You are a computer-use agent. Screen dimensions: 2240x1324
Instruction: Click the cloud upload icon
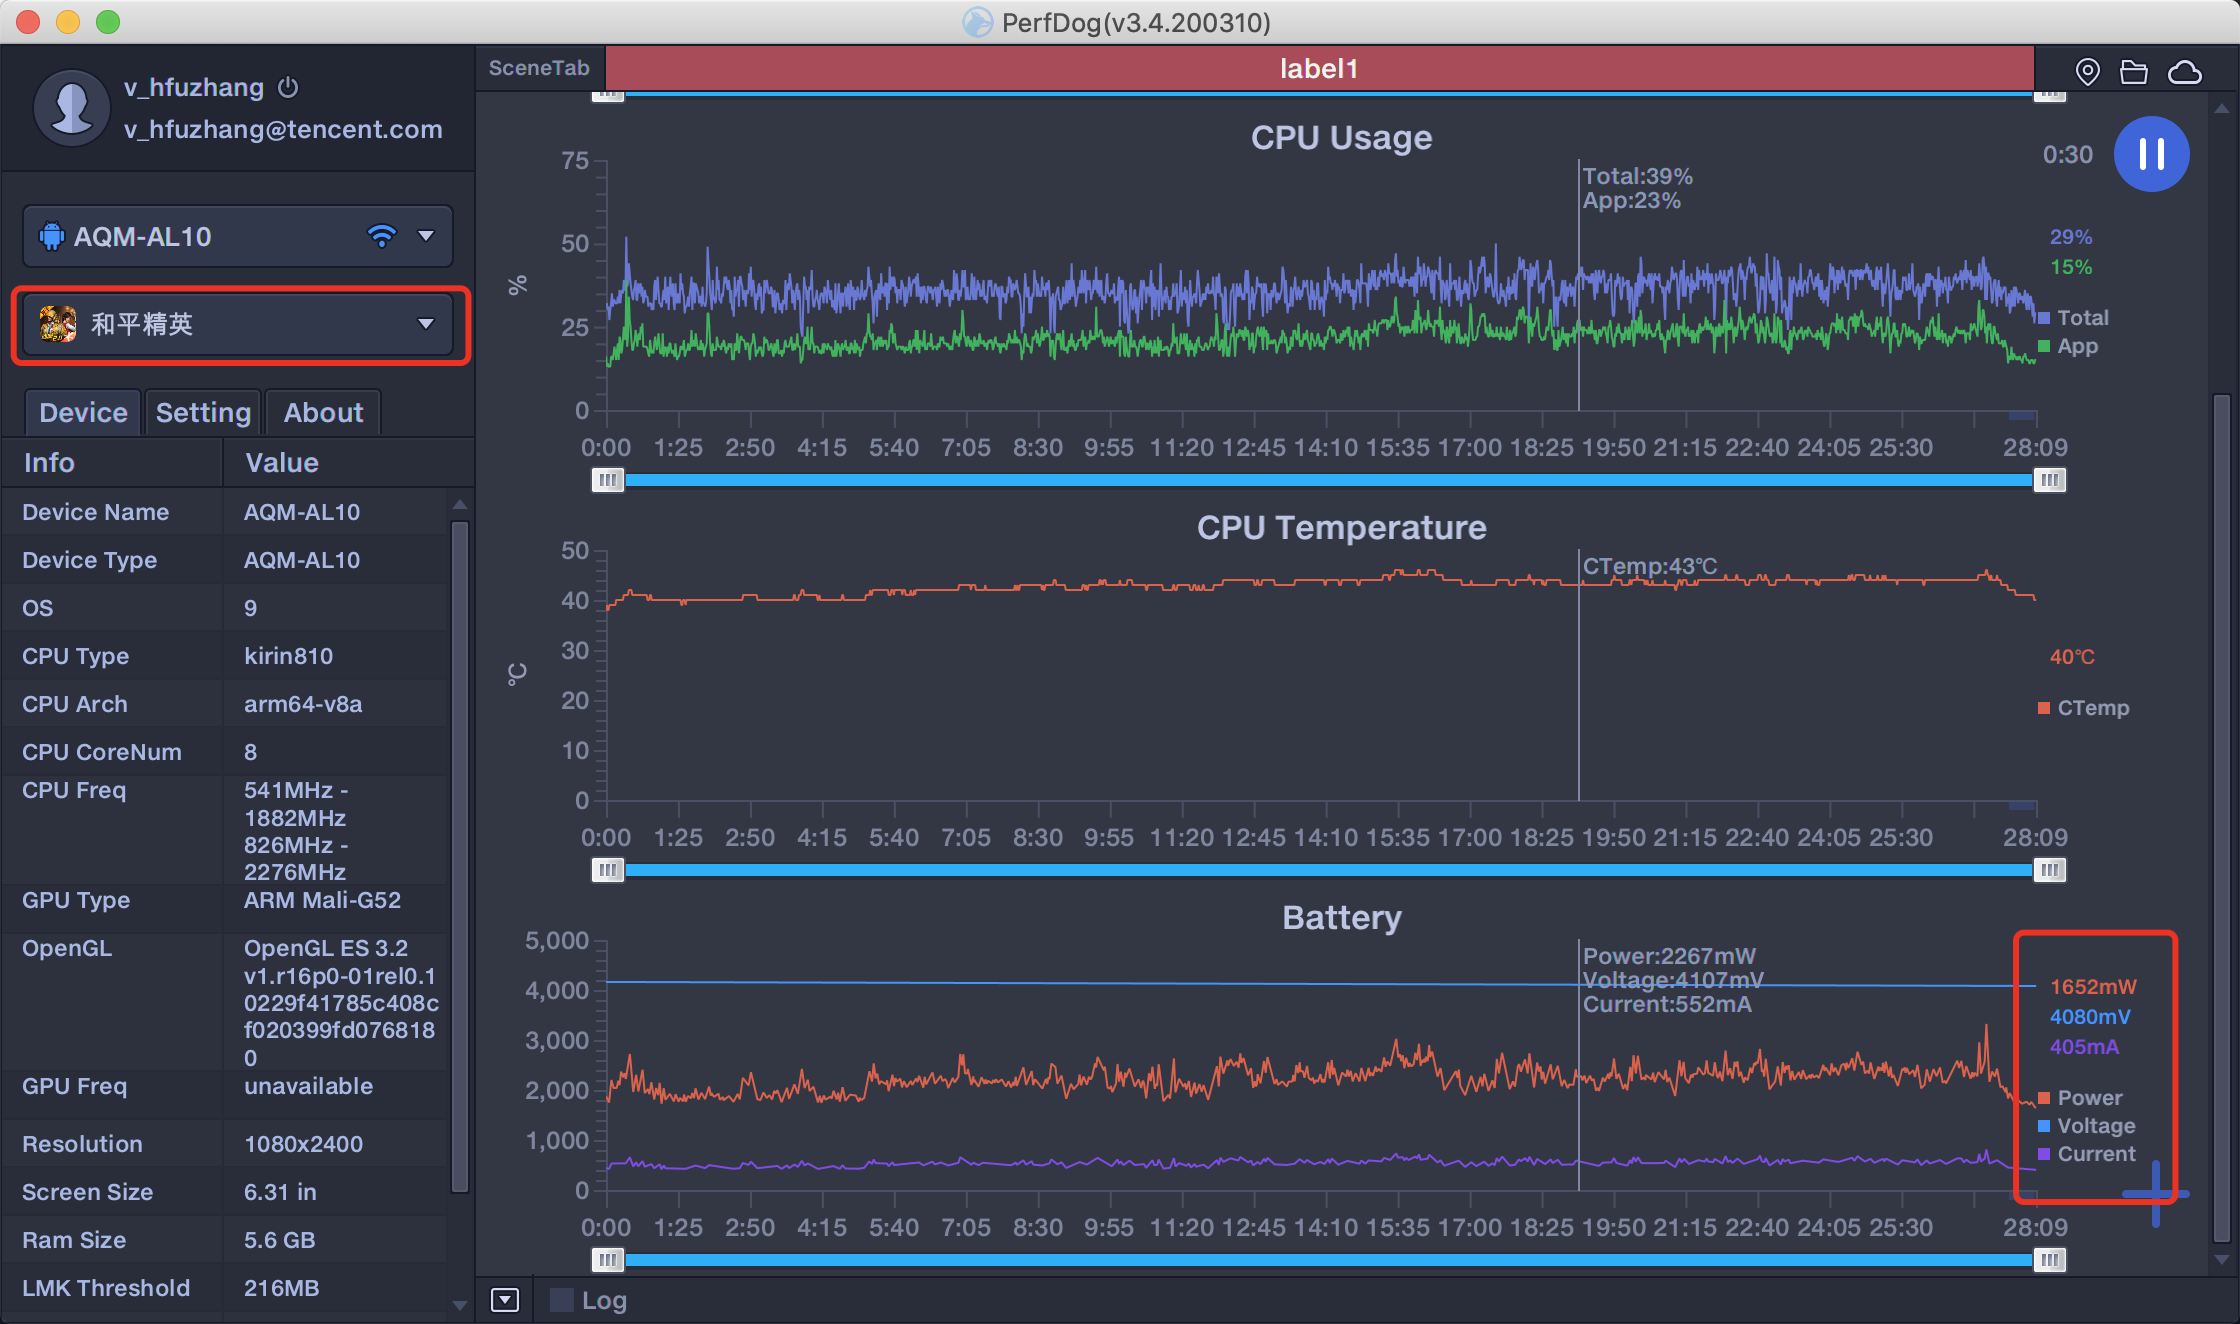(2185, 72)
